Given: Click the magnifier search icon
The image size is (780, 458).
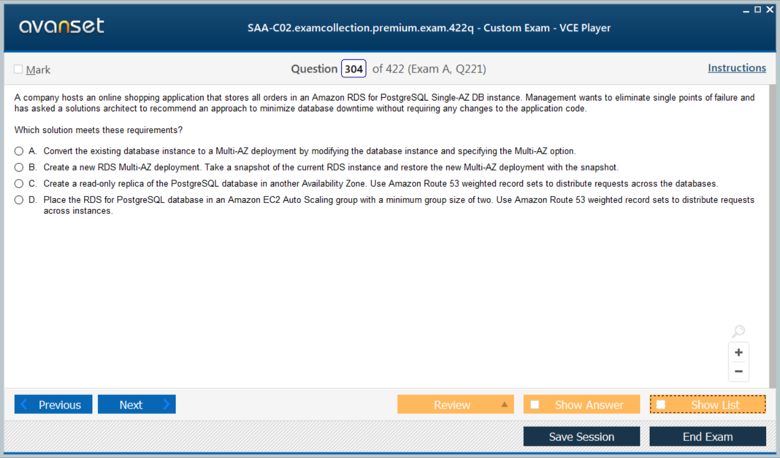Looking at the screenshot, I should (739, 331).
